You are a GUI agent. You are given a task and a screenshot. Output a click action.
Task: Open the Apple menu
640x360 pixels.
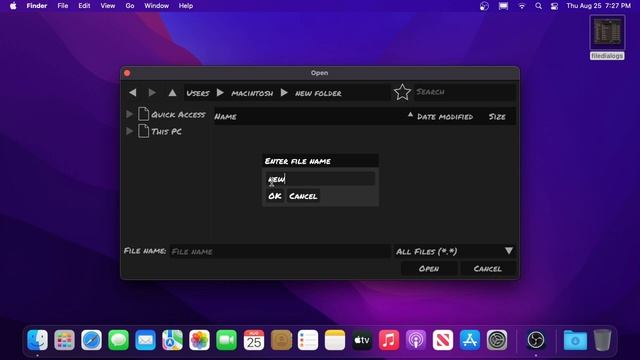[13, 6]
